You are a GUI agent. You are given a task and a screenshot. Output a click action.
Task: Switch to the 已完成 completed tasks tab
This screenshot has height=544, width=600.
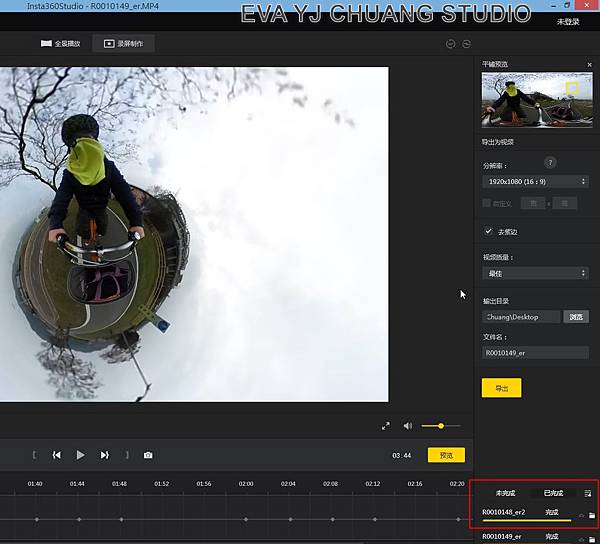point(553,493)
